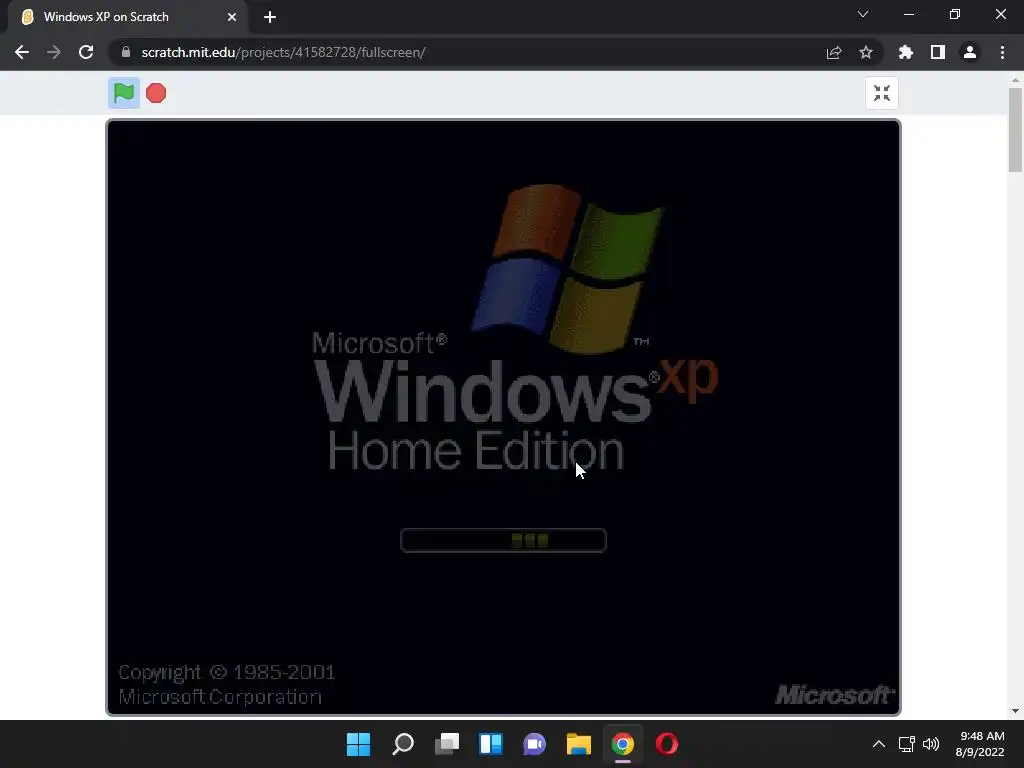Go back with the browser back arrow
This screenshot has height=768, width=1024.
pyautogui.click(x=22, y=52)
